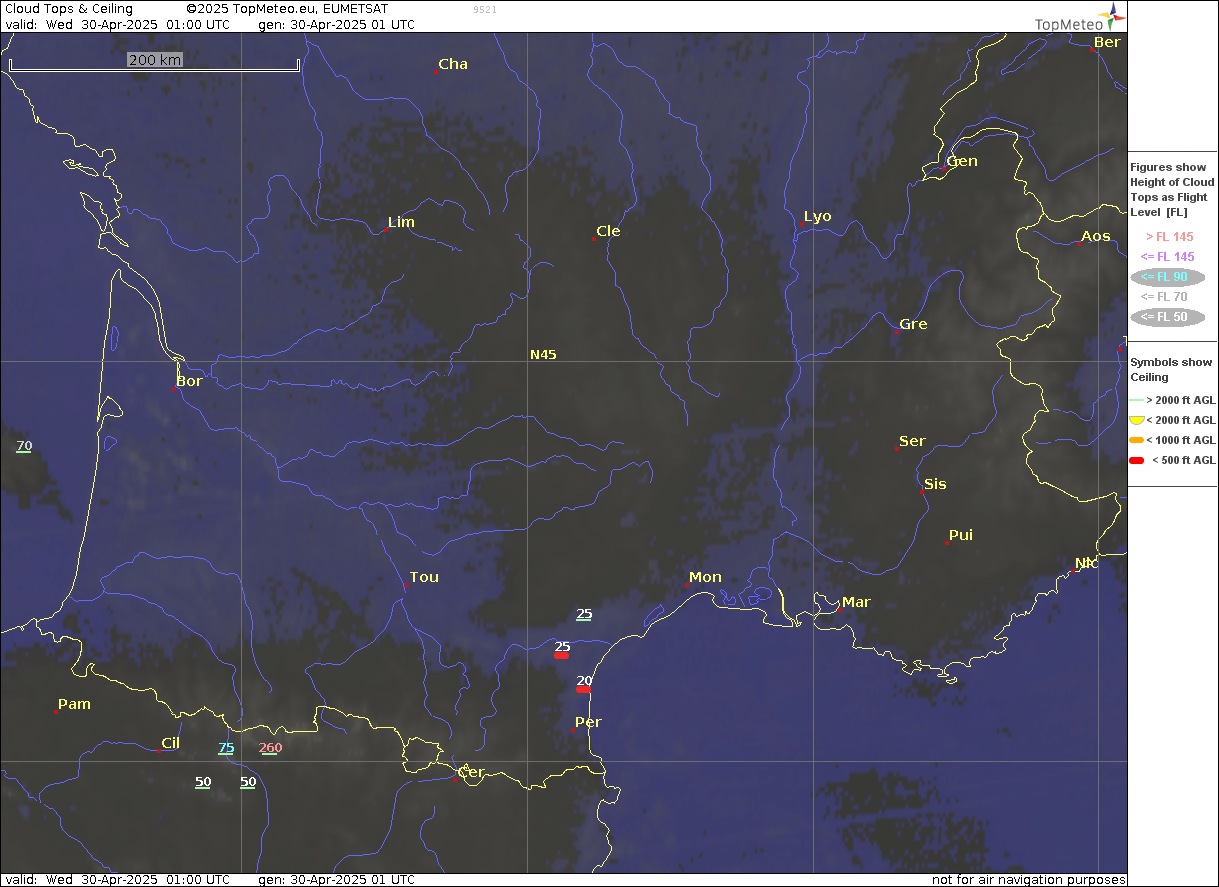This screenshot has height=887, width=1219.
Task: Click the red ceiling marker under the 20 figure
Action: pyautogui.click(x=584, y=689)
